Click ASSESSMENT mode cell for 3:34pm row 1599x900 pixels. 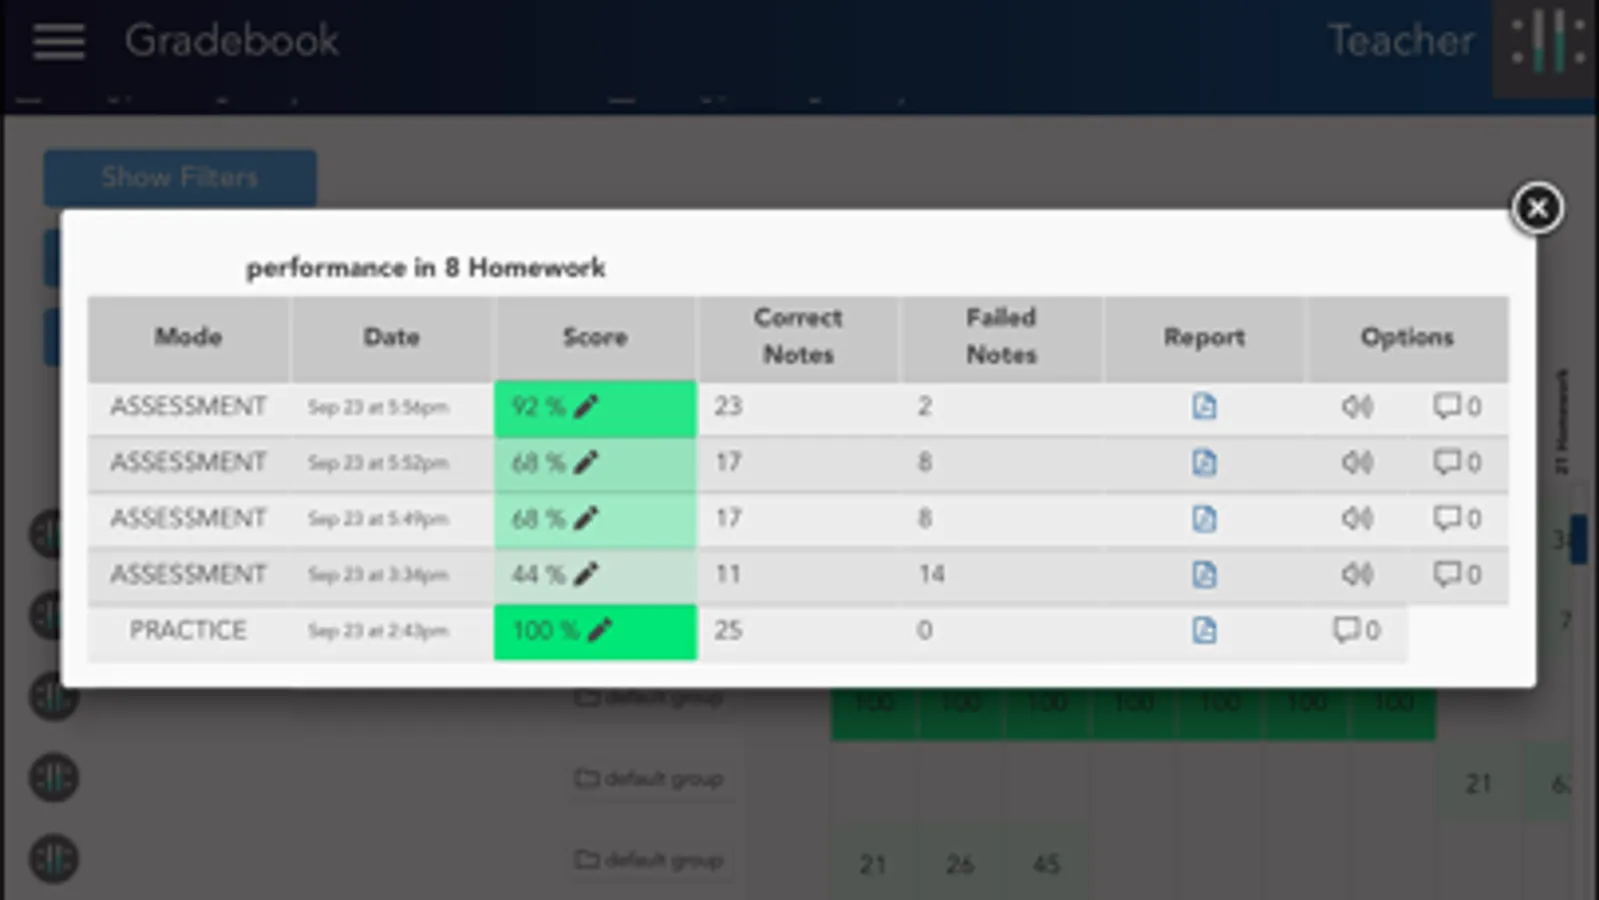click(x=188, y=574)
